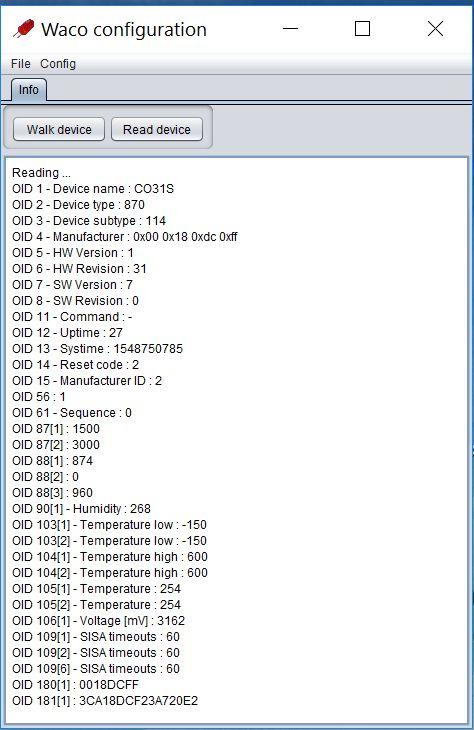
Task: Click the 'OID 56 : 1' line
Action: click(39, 397)
